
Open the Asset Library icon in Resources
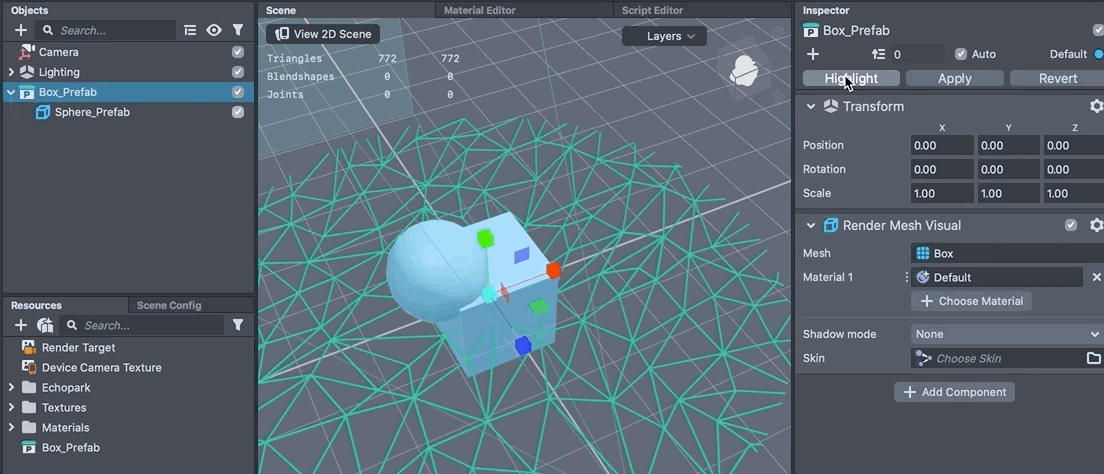[45, 325]
